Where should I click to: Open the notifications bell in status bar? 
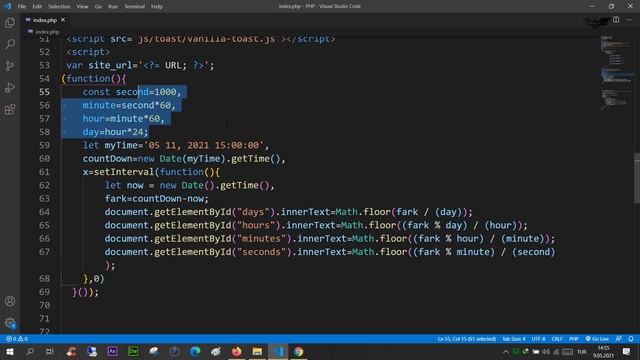(631, 339)
